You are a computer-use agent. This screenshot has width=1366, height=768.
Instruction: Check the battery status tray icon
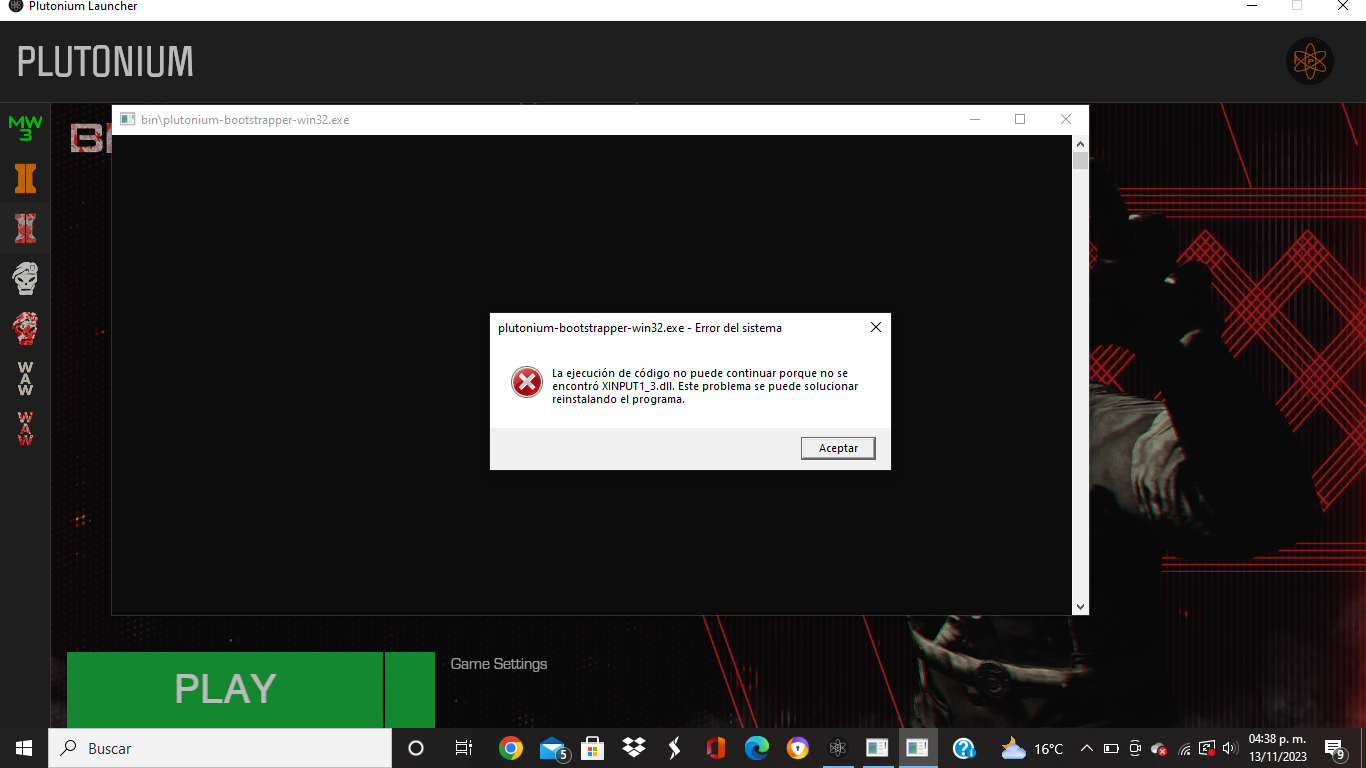(1111, 748)
